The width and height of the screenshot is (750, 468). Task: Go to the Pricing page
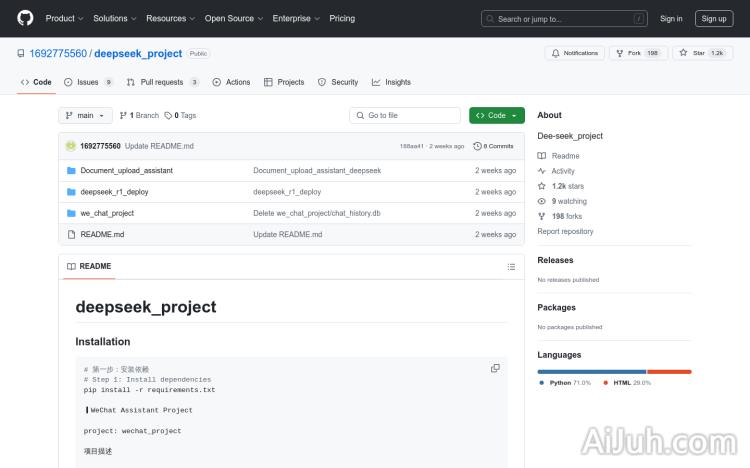[342, 18]
